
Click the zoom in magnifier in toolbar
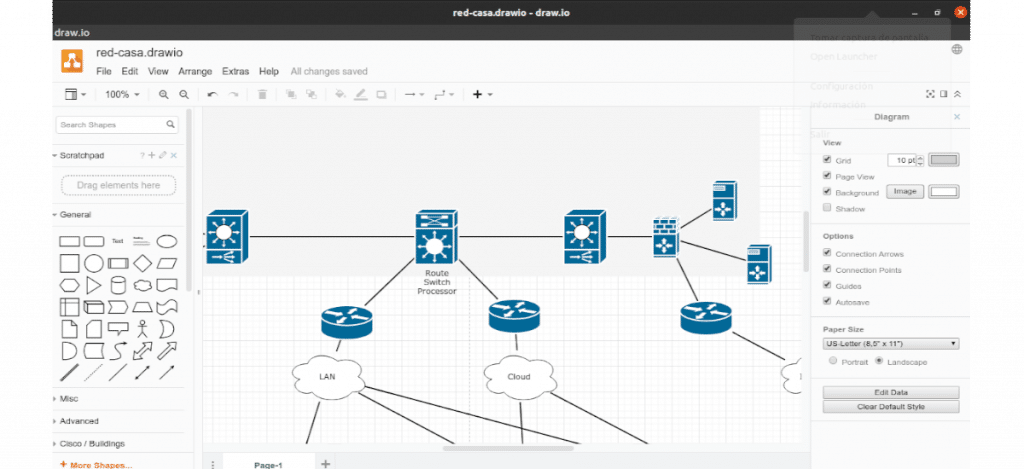point(163,95)
